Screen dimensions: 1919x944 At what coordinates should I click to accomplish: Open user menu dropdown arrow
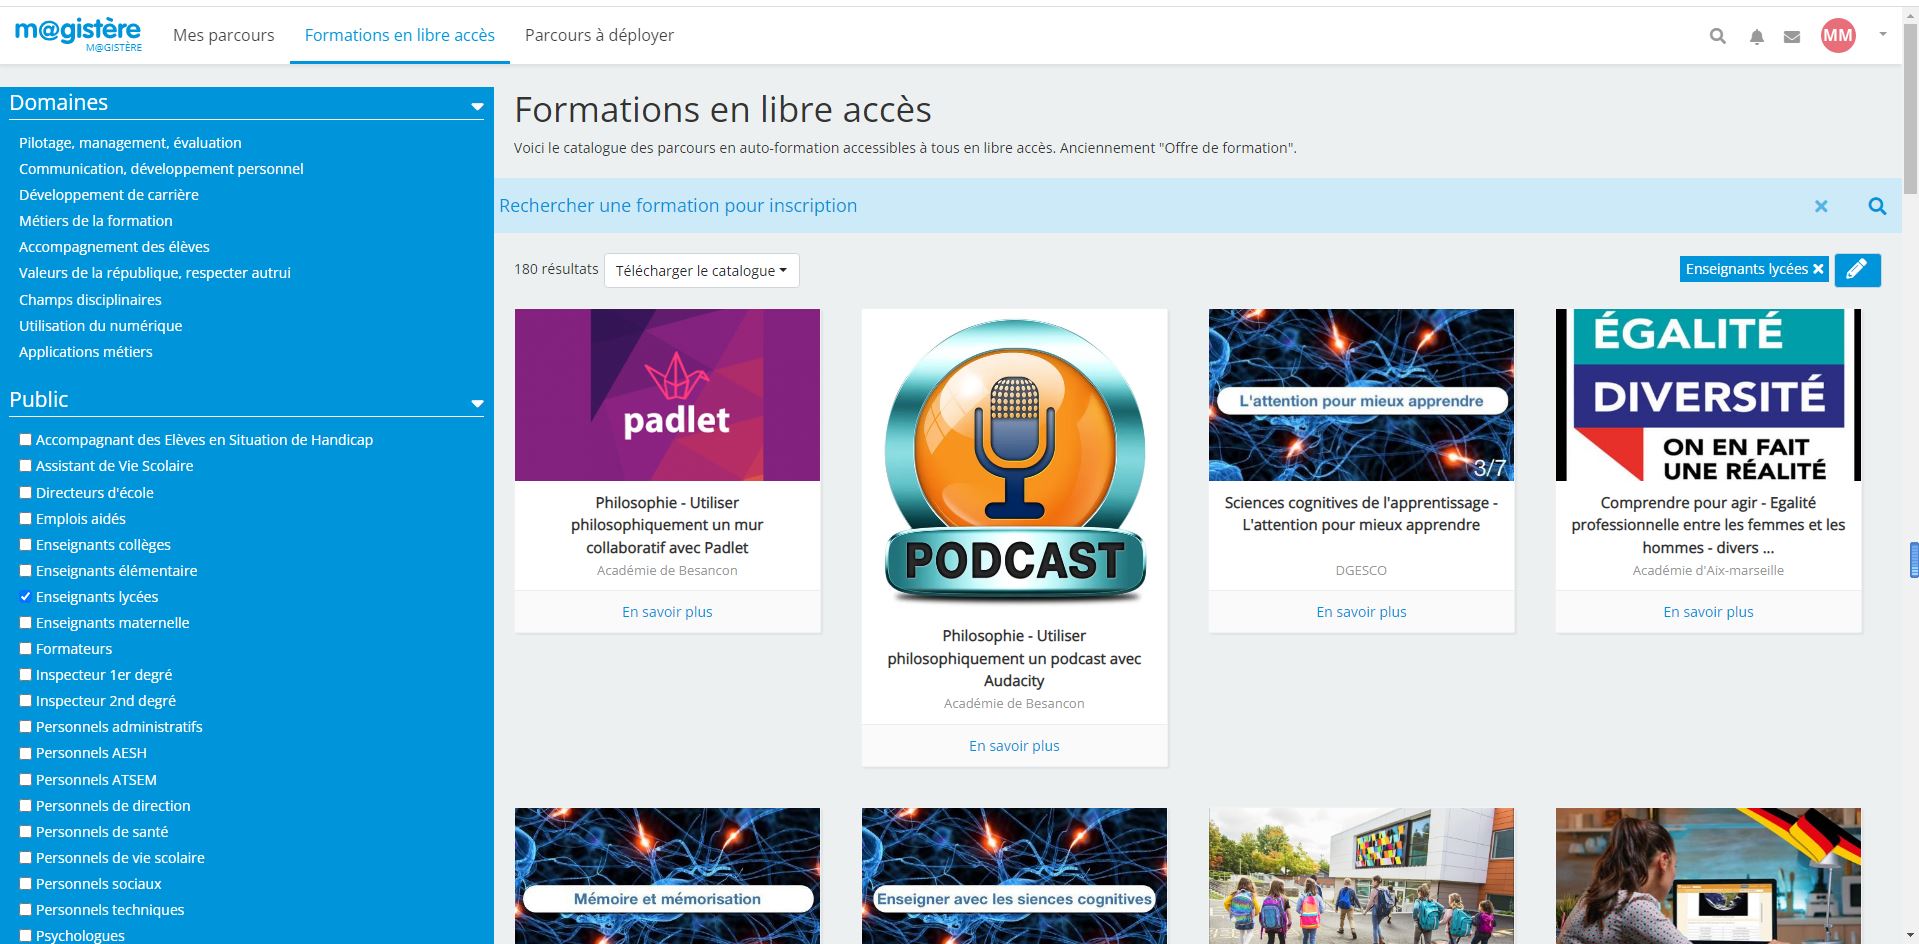(1882, 34)
